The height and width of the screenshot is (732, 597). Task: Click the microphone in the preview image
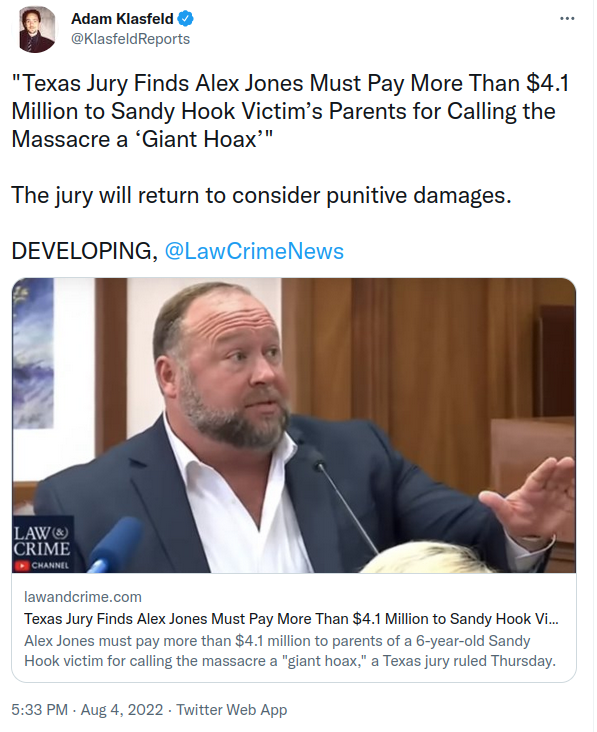(x=114, y=544)
